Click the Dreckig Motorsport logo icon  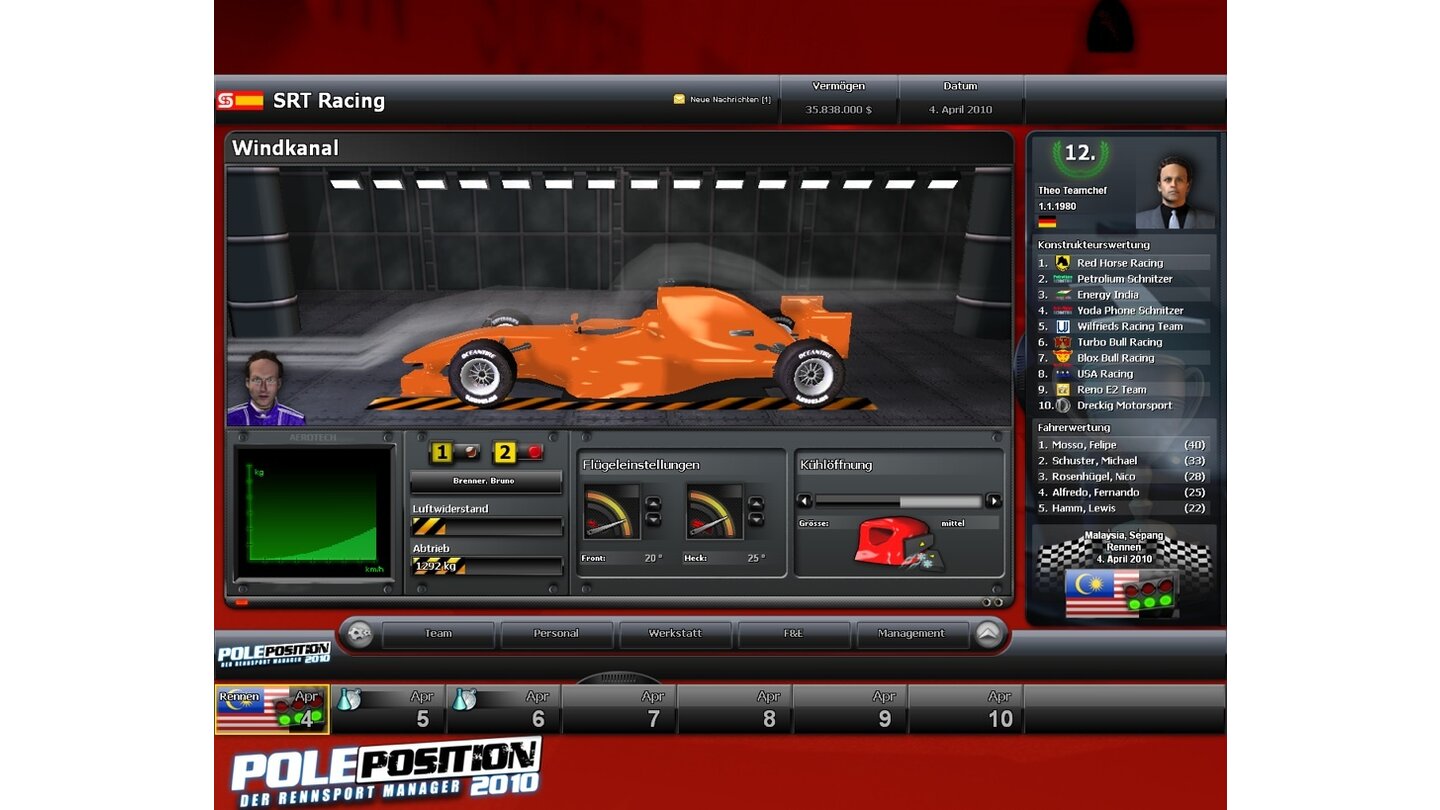click(x=1063, y=406)
